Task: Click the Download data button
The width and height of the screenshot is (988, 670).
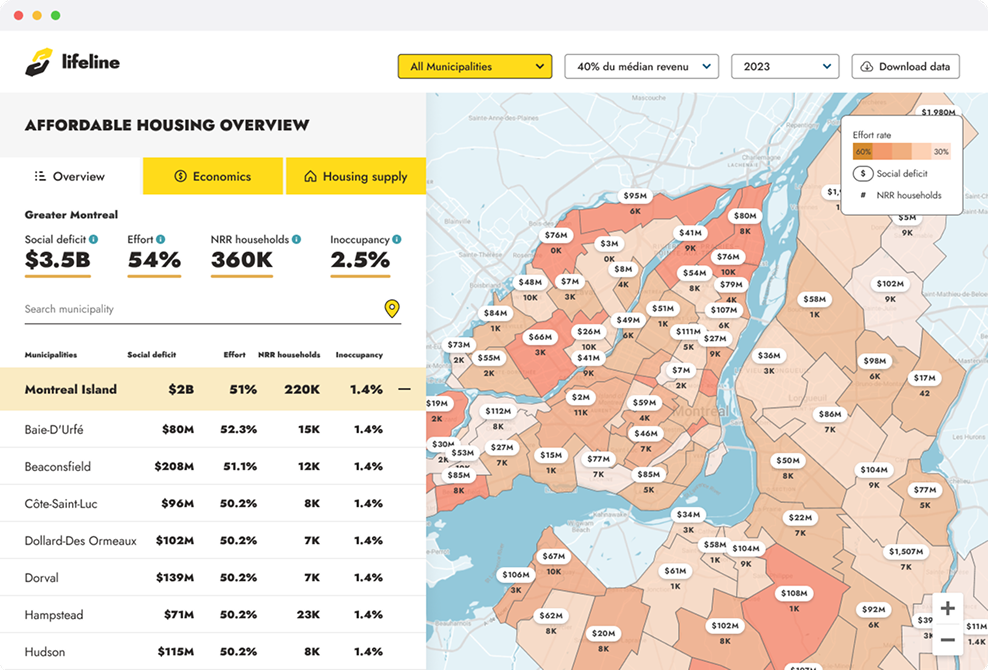Action: (904, 66)
